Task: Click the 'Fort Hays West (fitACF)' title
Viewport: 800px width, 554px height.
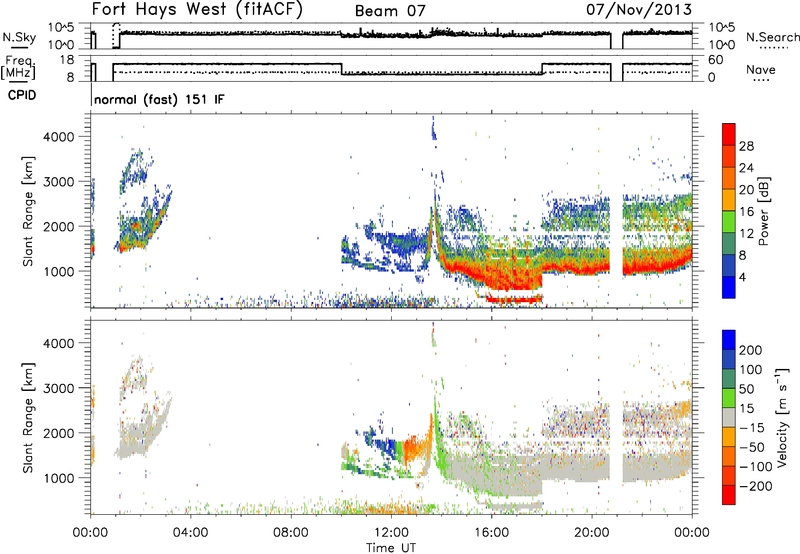Action: [197, 10]
